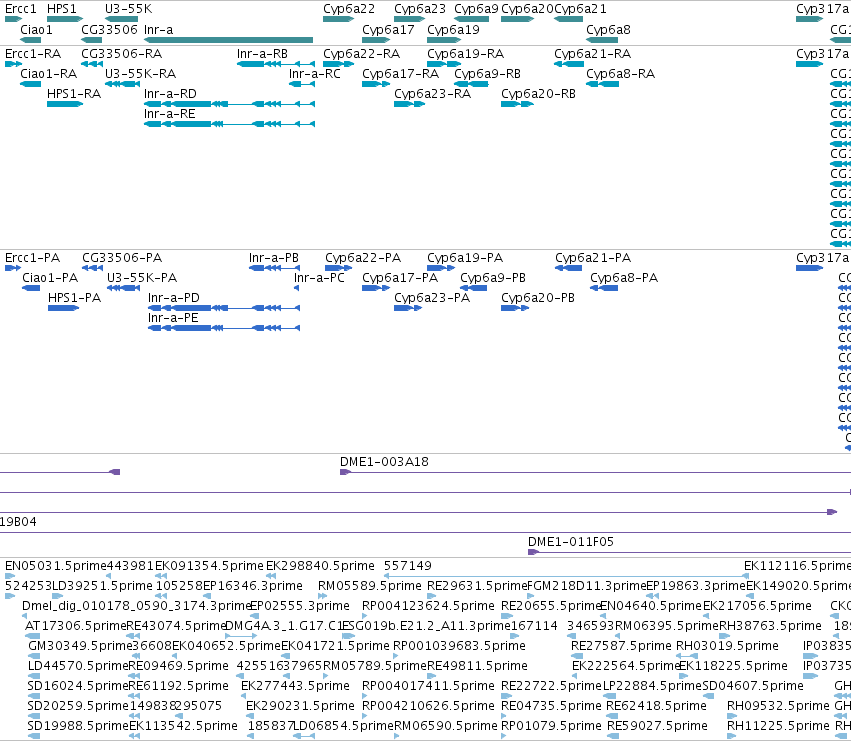Click the Cyp6a20 gene label
The width and height of the screenshot is (851, 741).
tap(528, 9)
